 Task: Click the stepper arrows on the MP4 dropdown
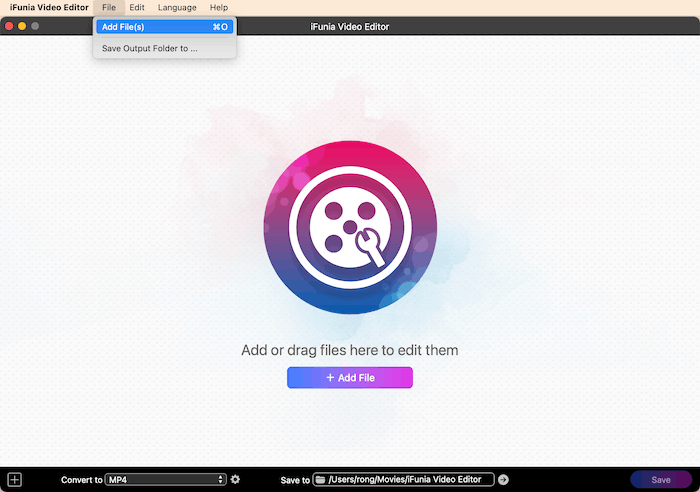point(221,480)
